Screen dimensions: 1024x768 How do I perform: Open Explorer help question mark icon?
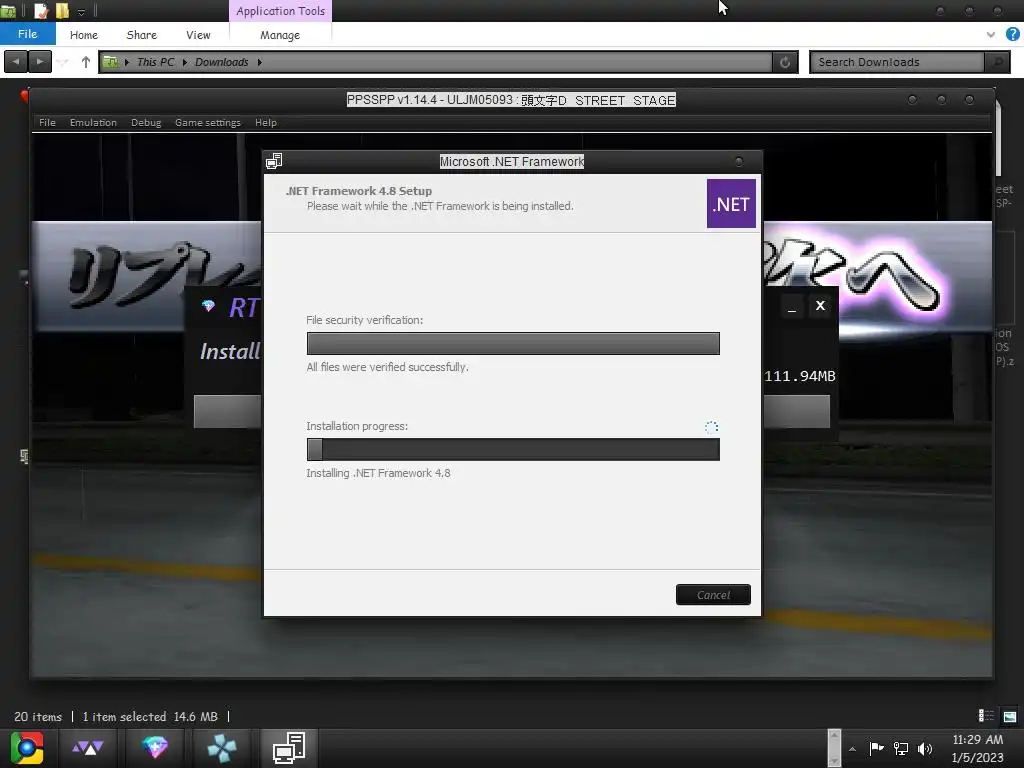[x=1012, y=34]
